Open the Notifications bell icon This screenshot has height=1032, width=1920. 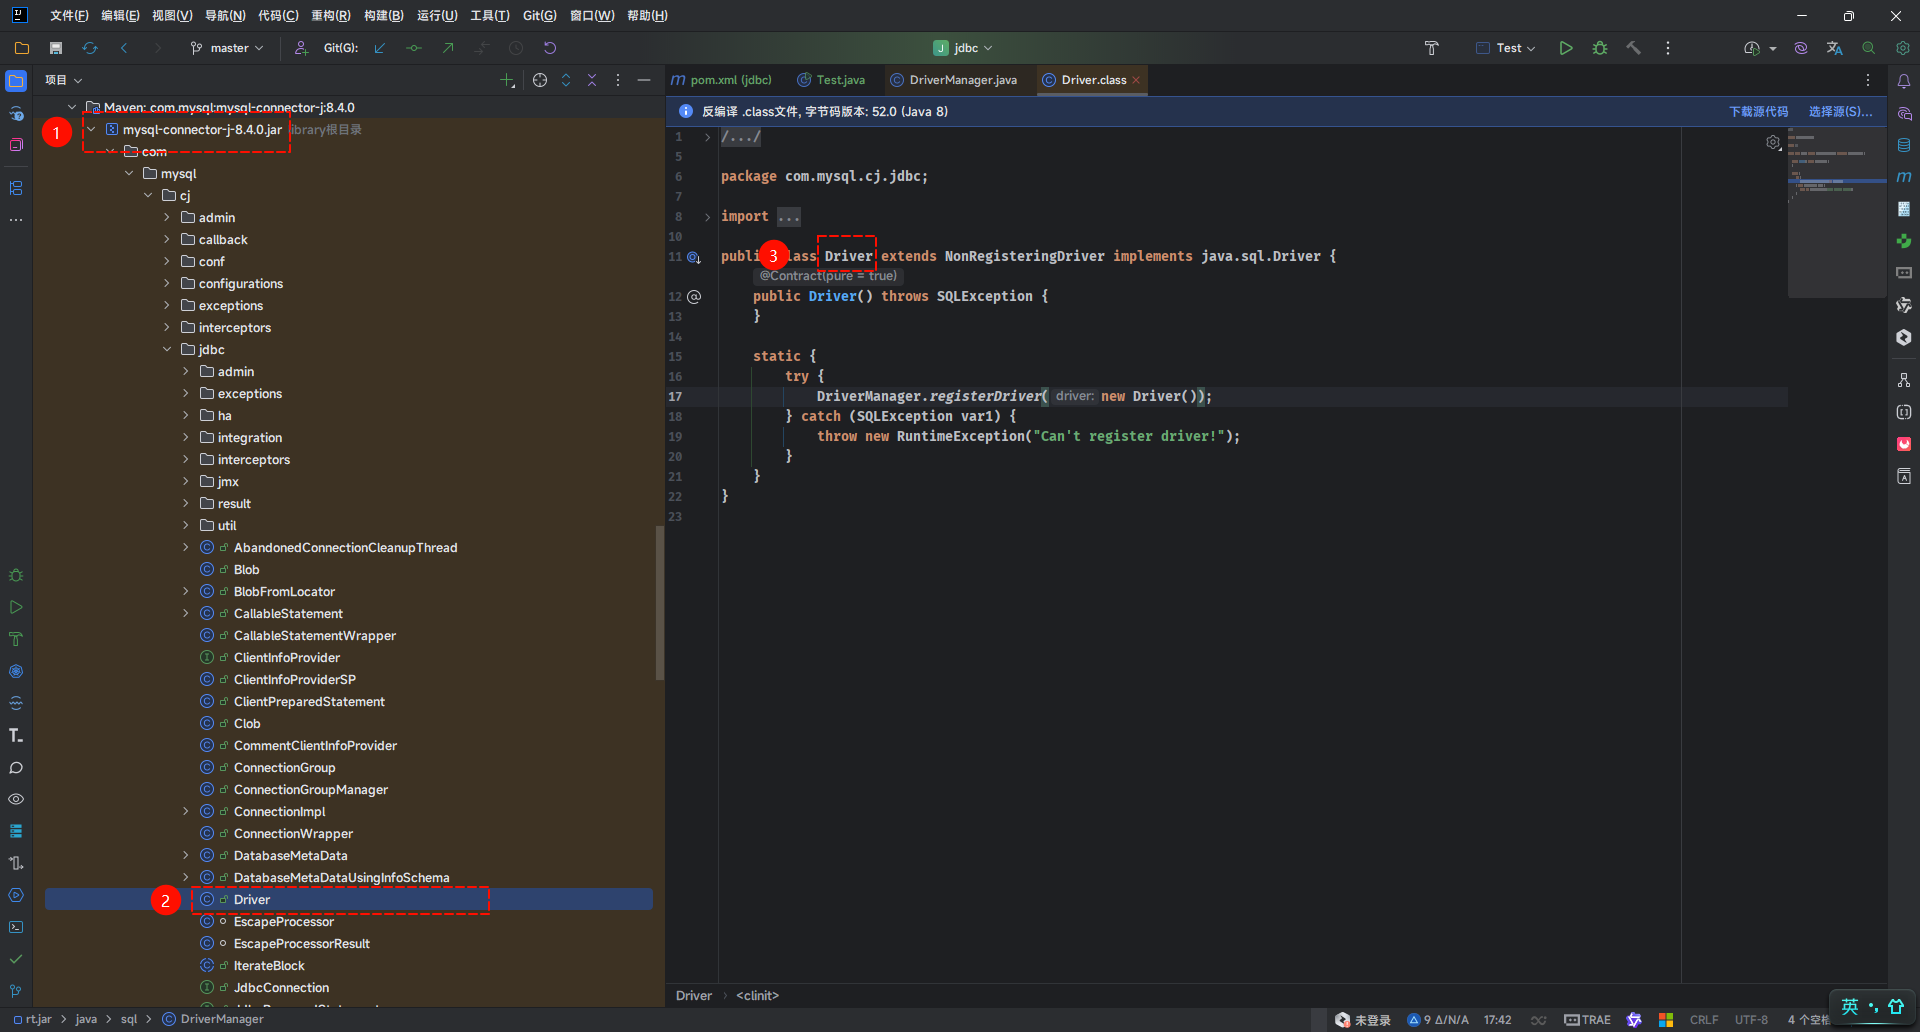coord(1904,81)
